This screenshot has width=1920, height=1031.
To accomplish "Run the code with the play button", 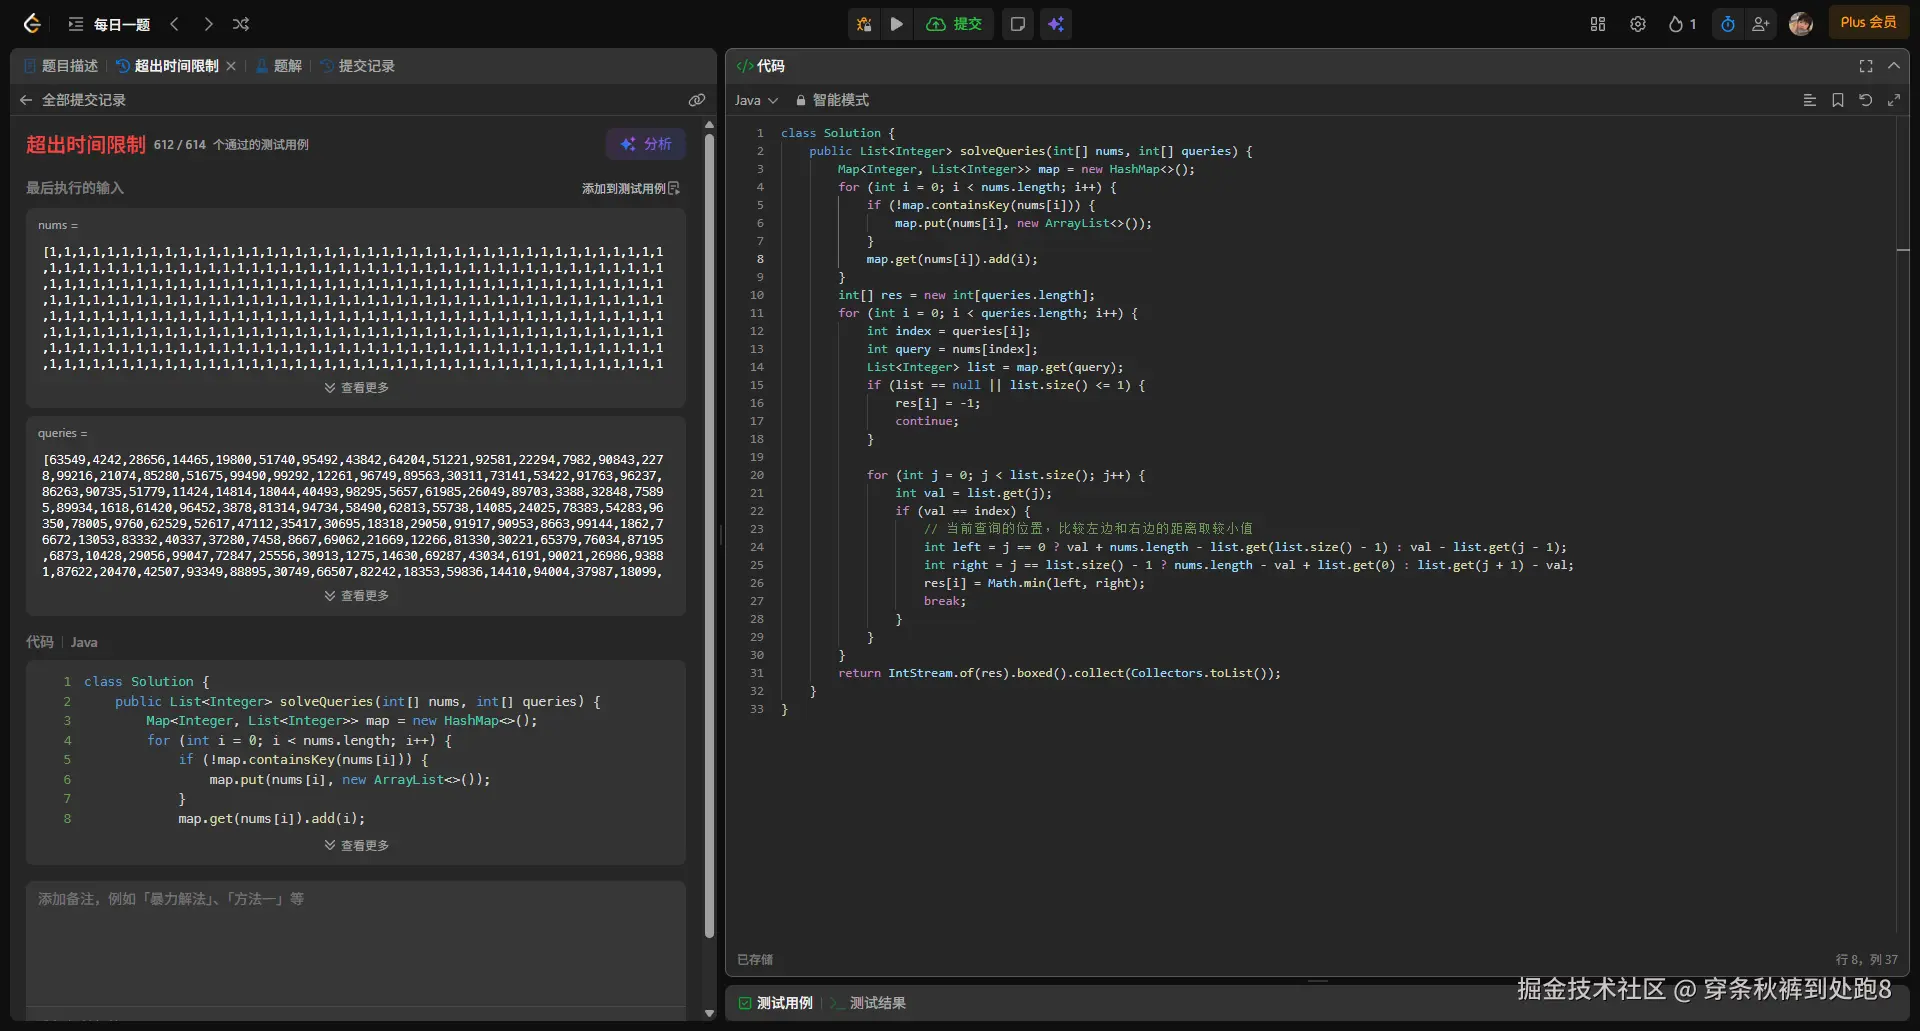I will coord(897,24).
